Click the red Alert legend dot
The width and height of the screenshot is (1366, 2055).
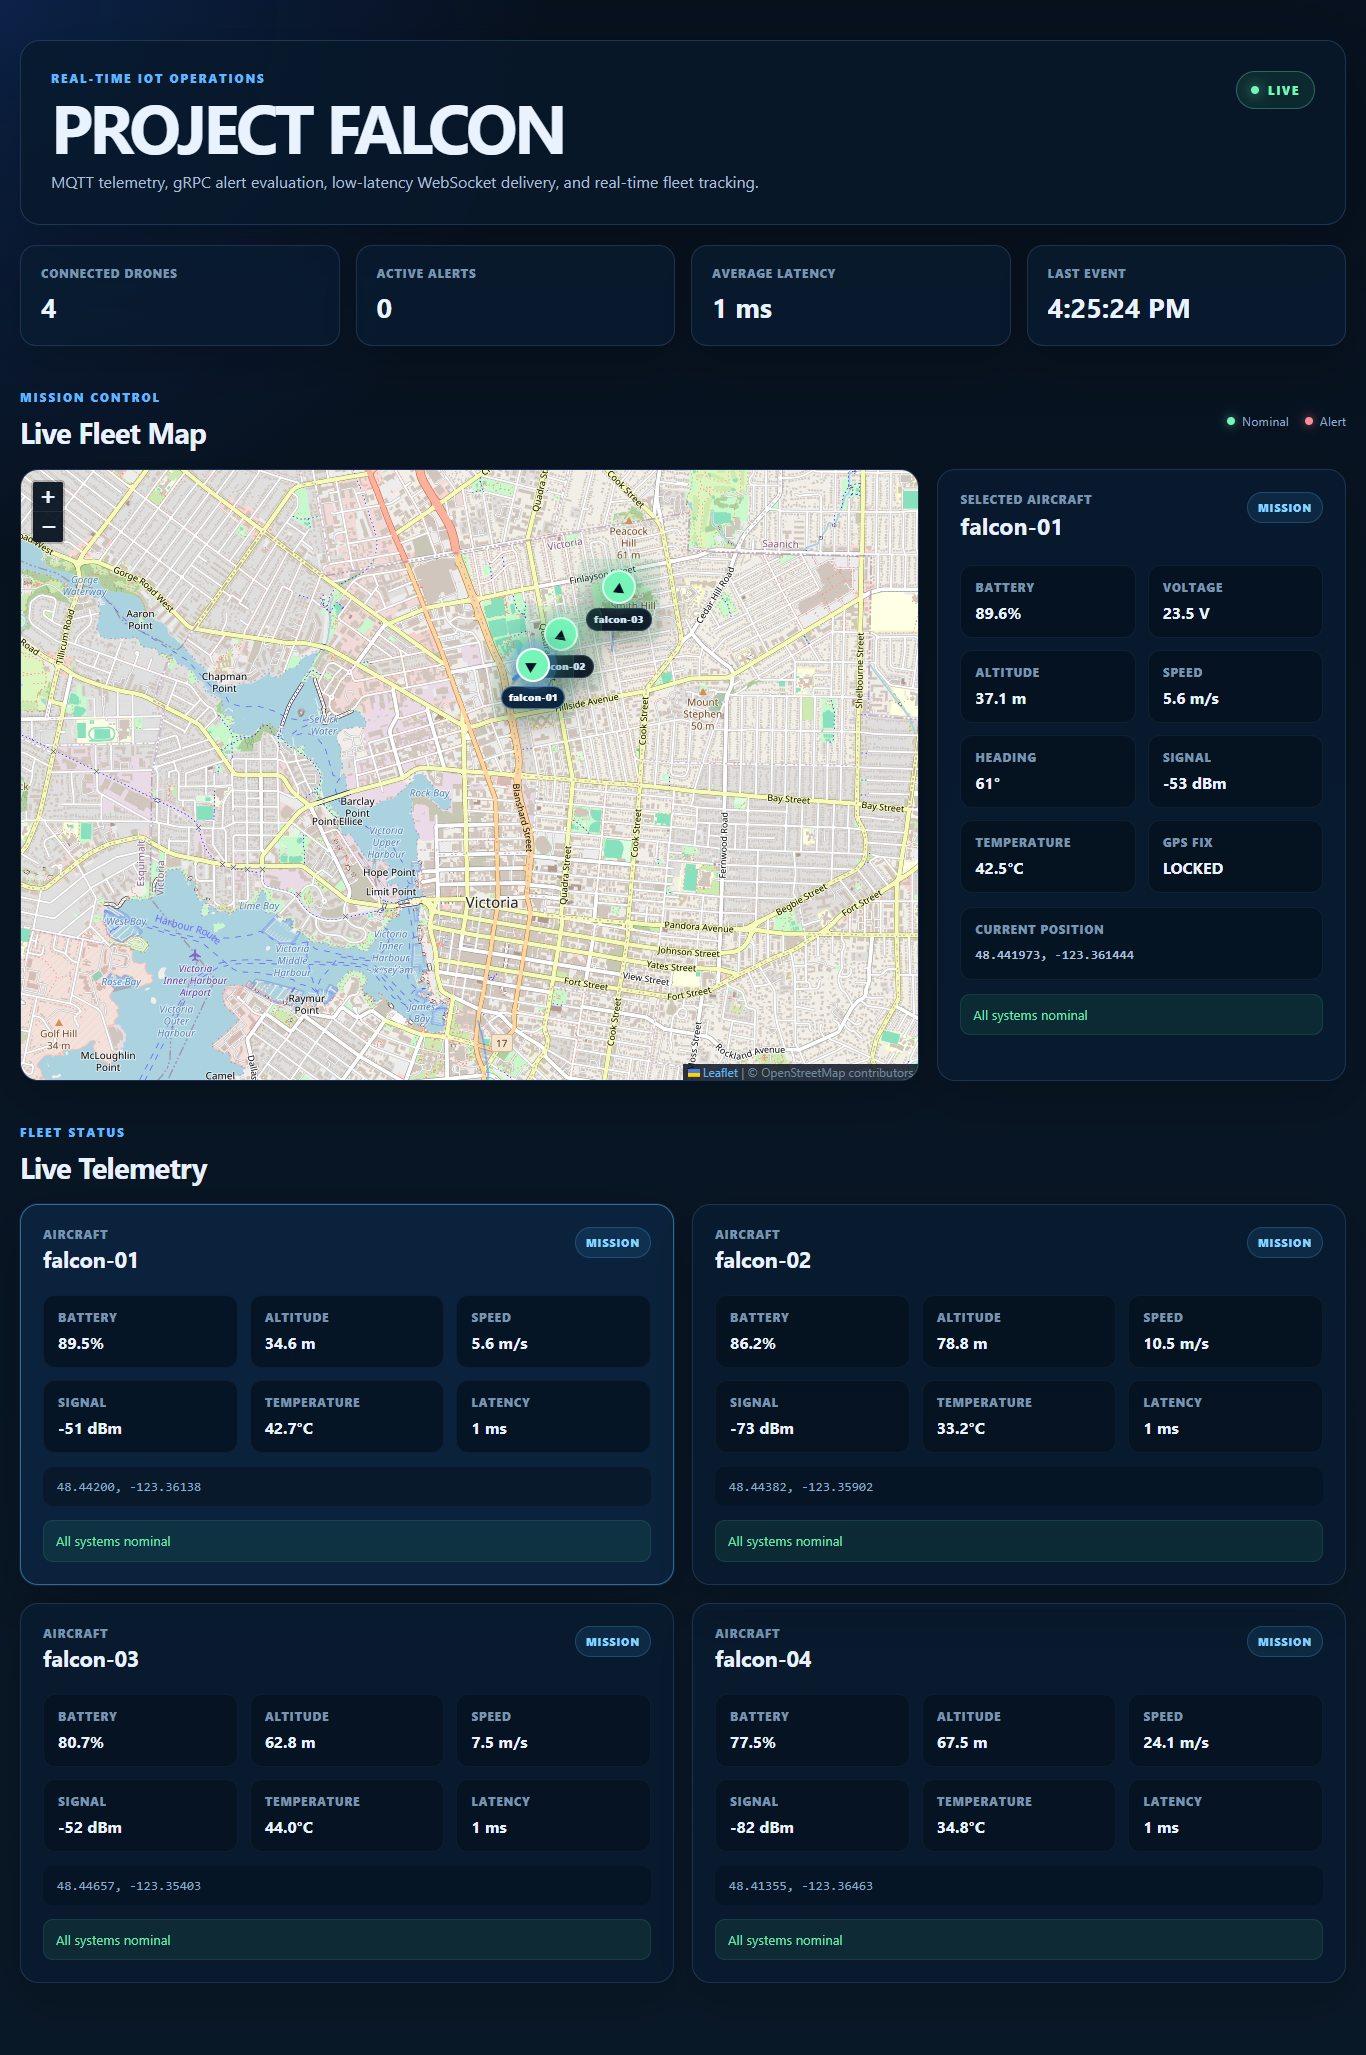[x=1309, y=421]
